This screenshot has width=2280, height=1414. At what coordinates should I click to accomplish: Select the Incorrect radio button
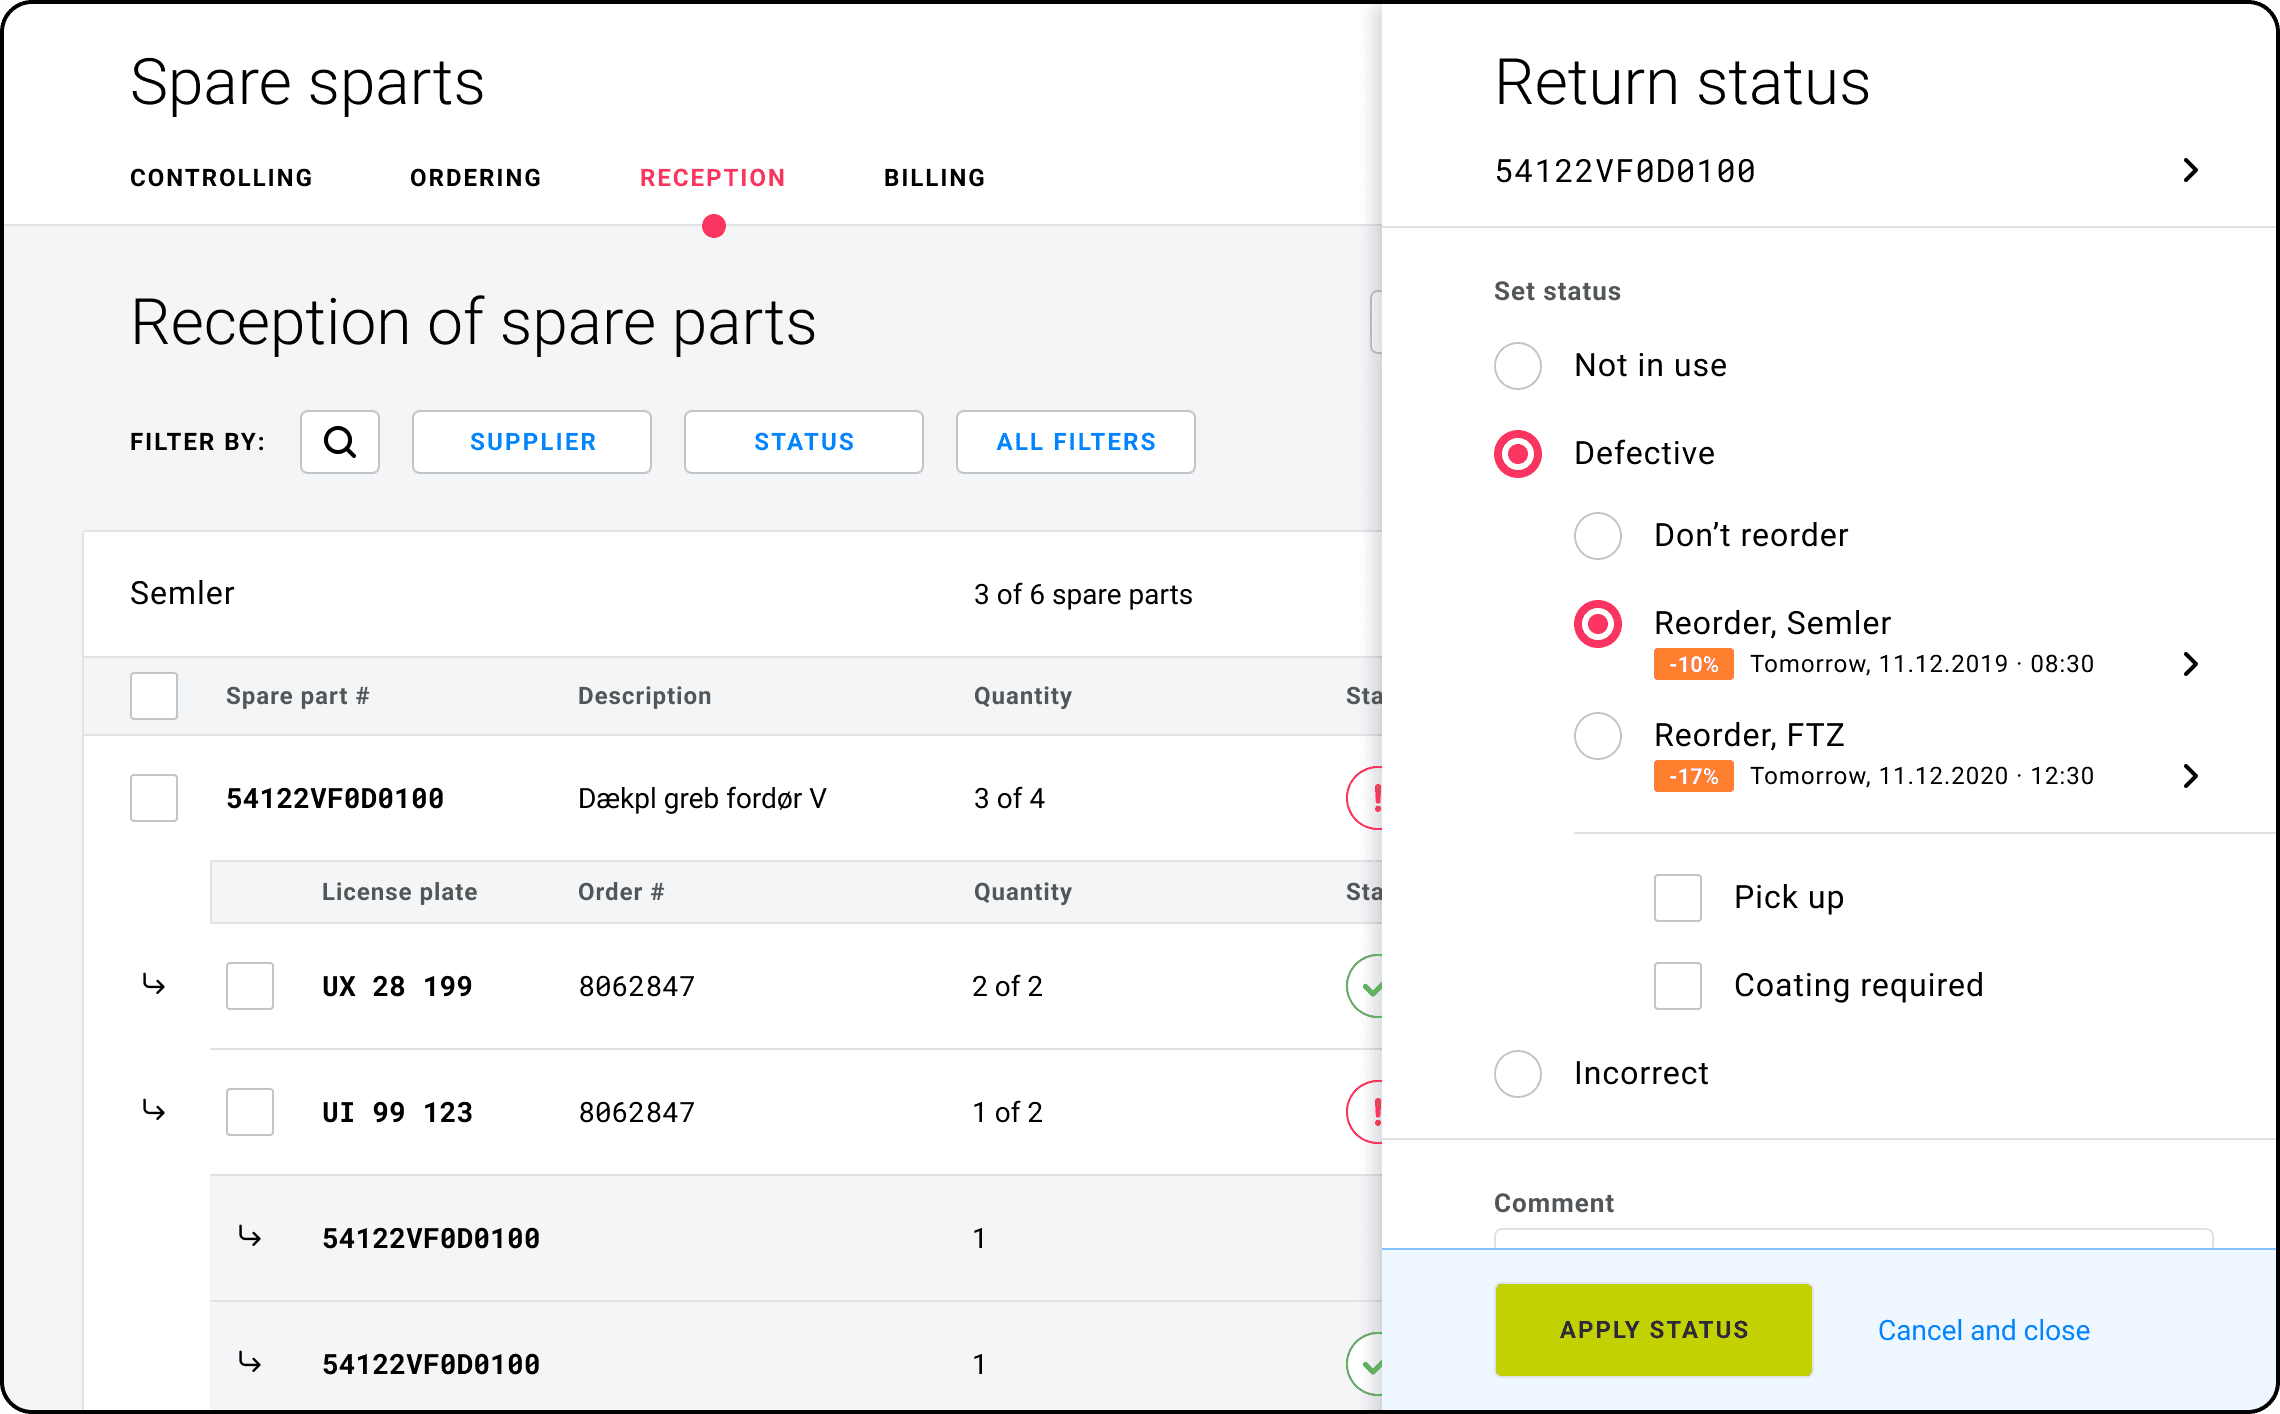[1515, 1072]
